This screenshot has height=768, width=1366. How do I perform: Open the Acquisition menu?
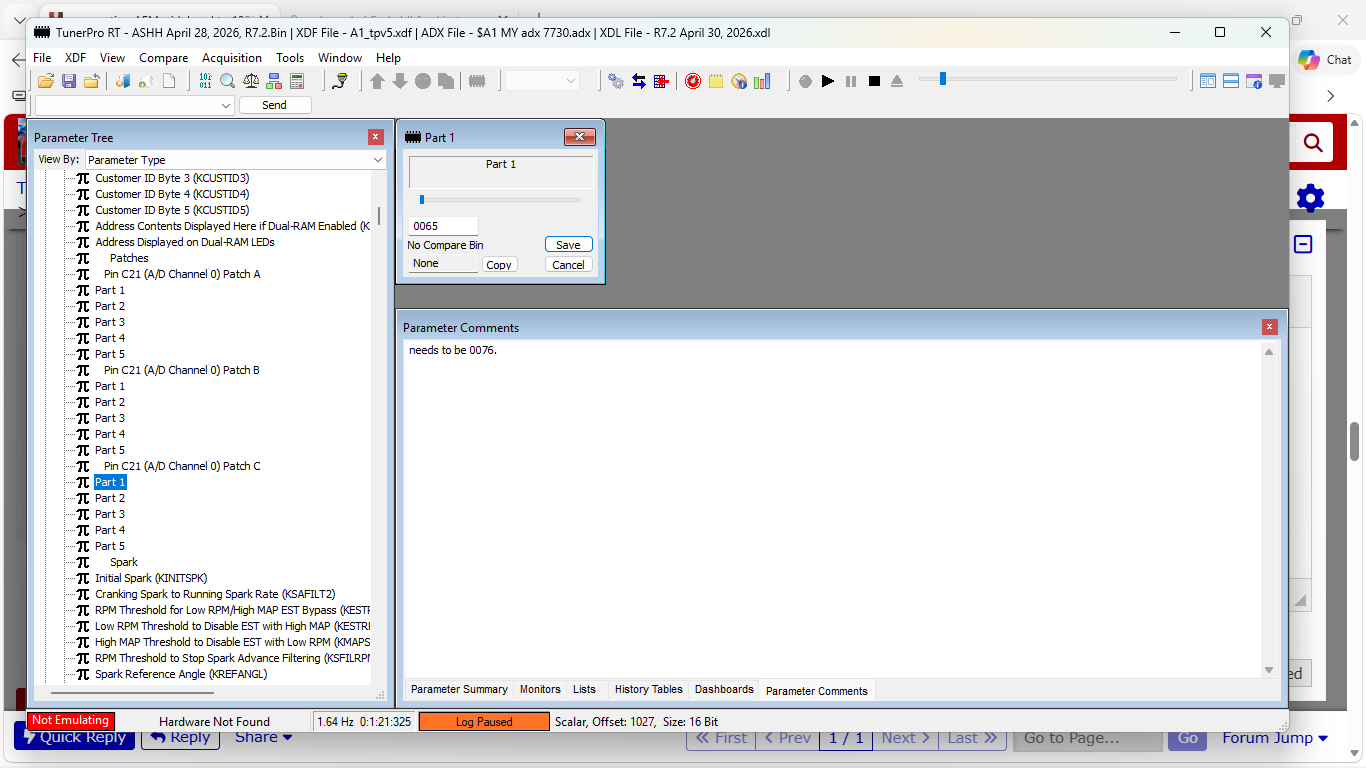click(x=232, y=58)
